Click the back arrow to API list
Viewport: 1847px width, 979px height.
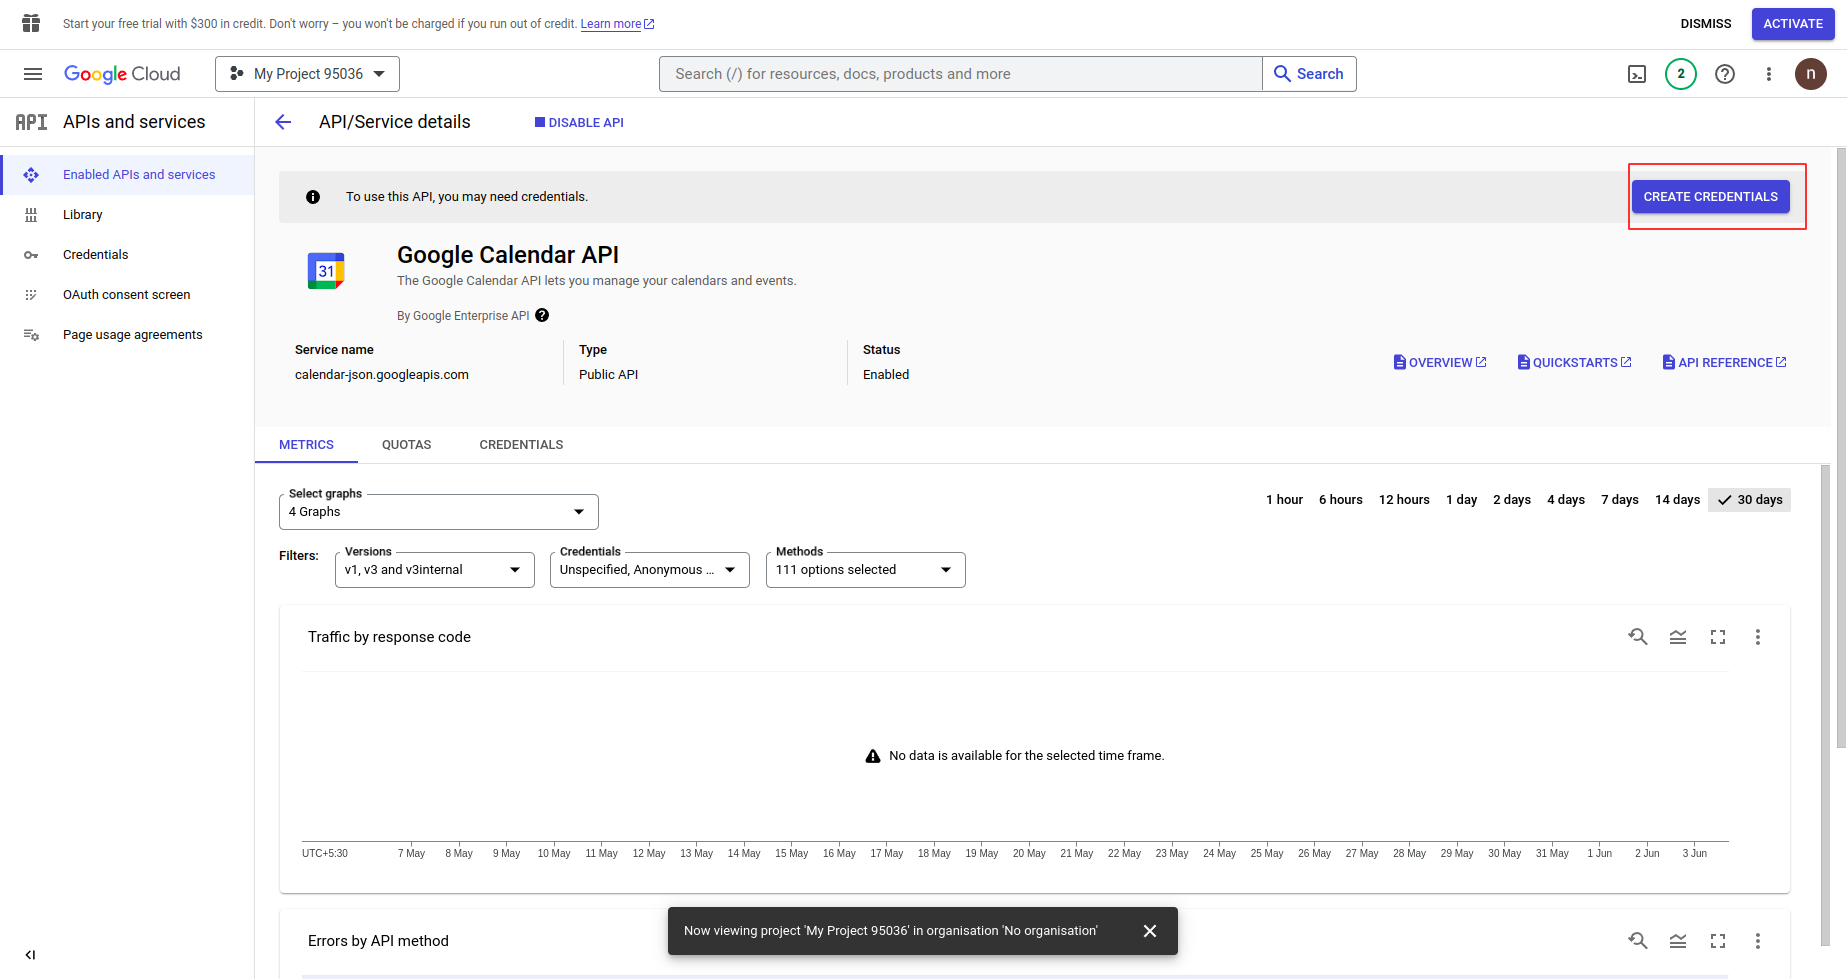point(283,122)
